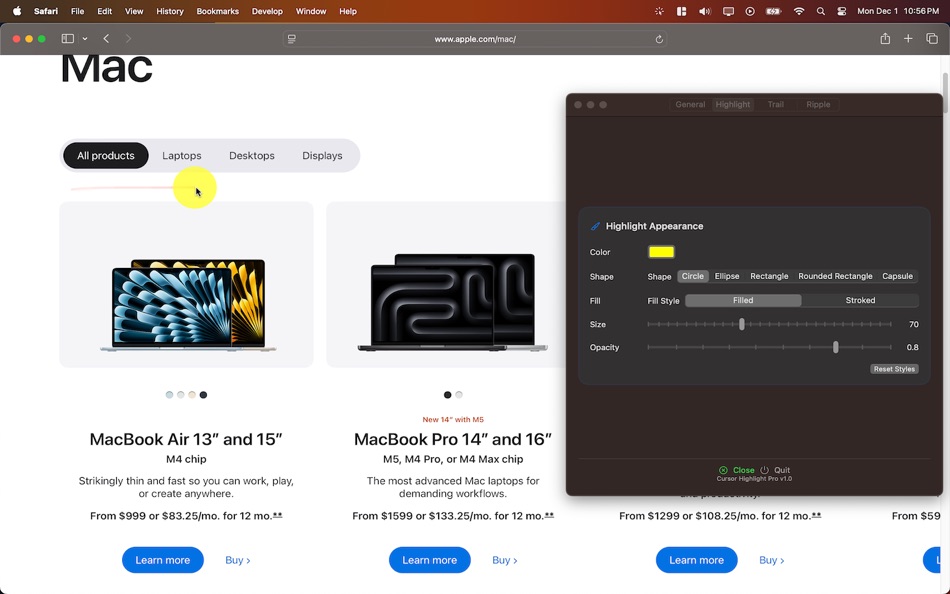Click Learn more under MacBook Air

(x=162, y=560)
